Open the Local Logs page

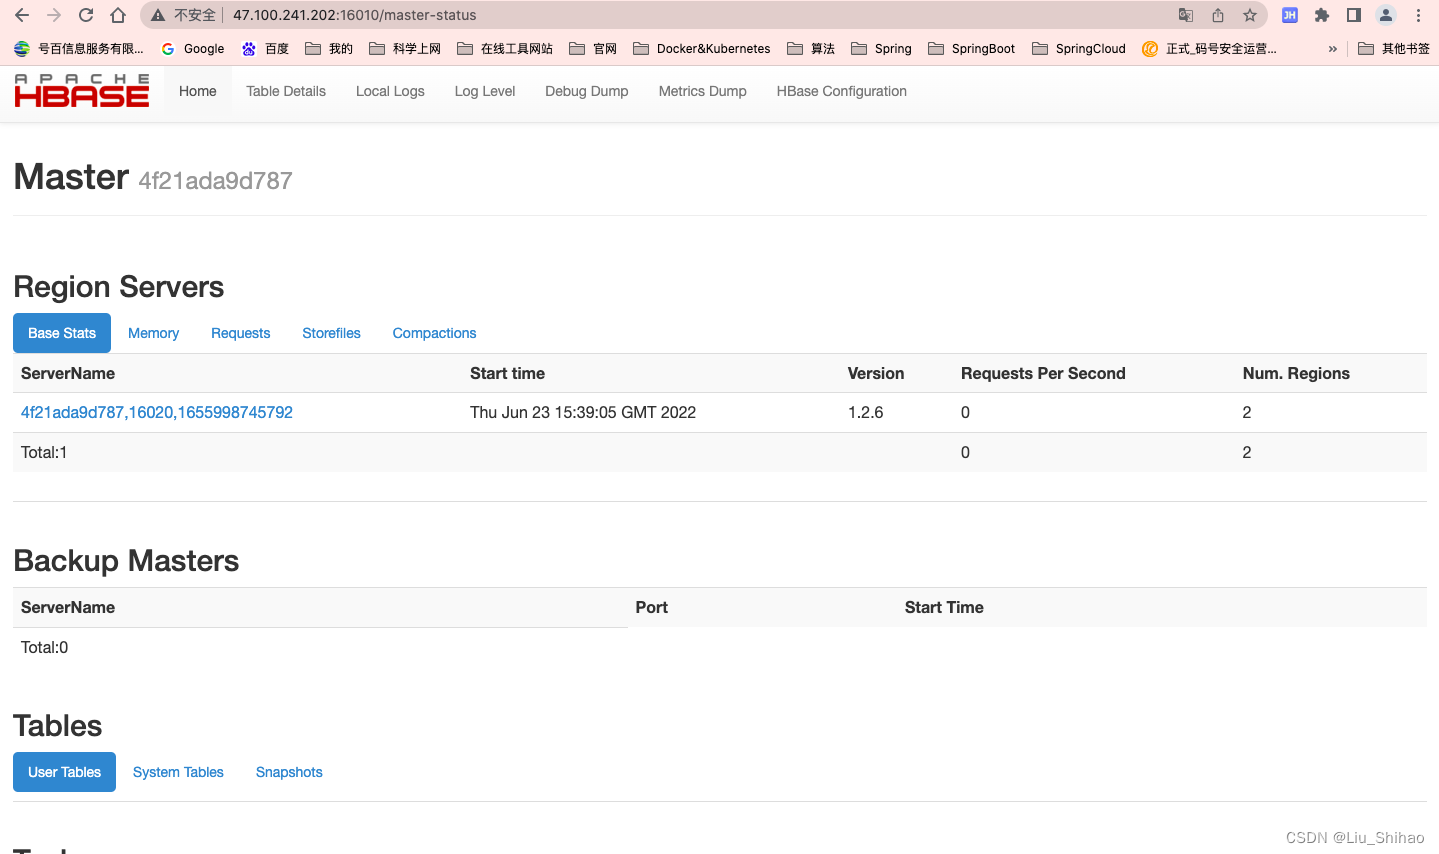pos(390,91)
